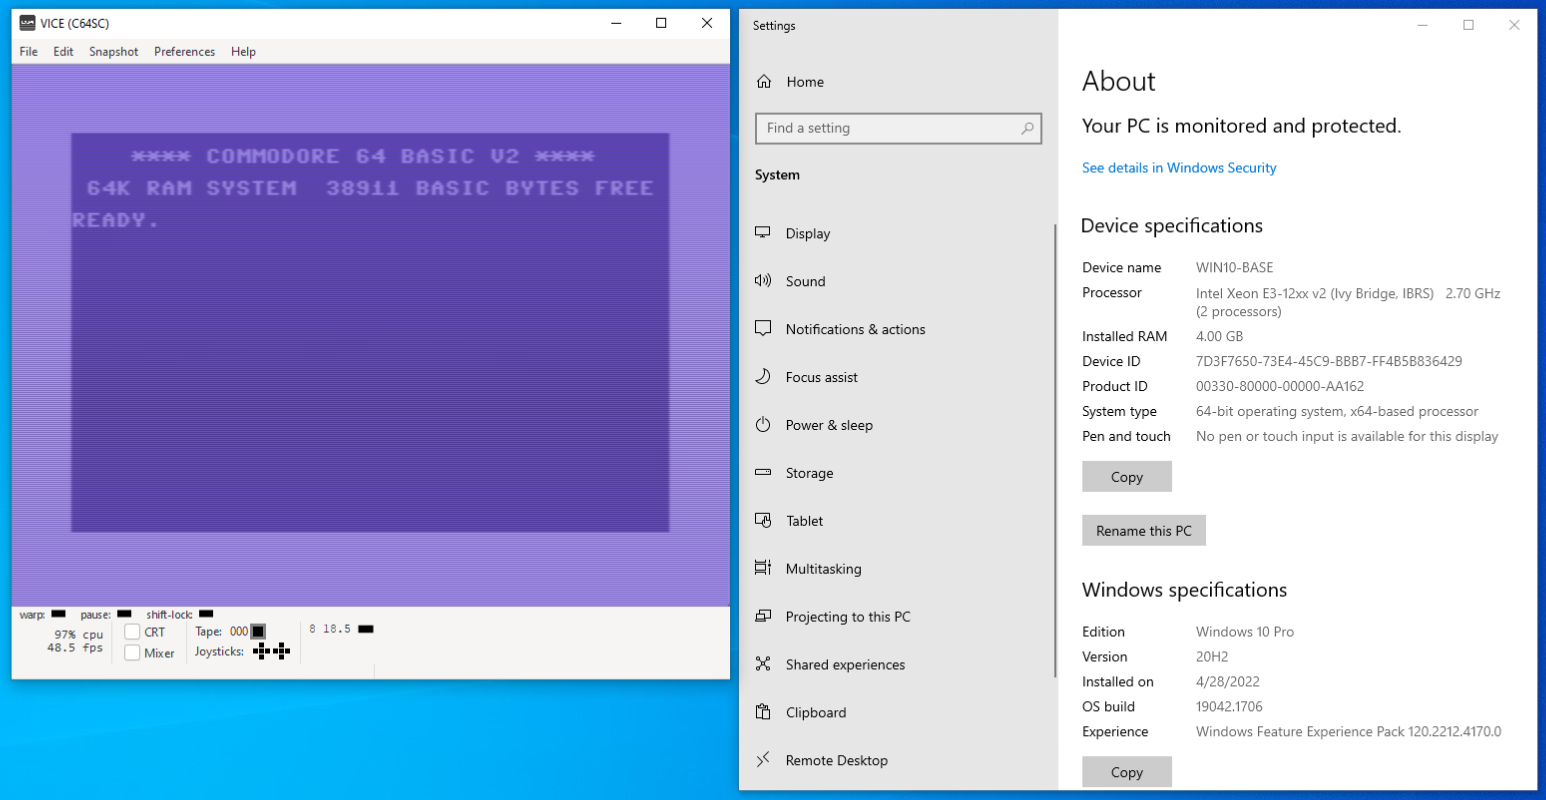Viewport: 1546px width, 800px height.
Task: Click the Settings sidebar scrollbar
Action: 1055,450
